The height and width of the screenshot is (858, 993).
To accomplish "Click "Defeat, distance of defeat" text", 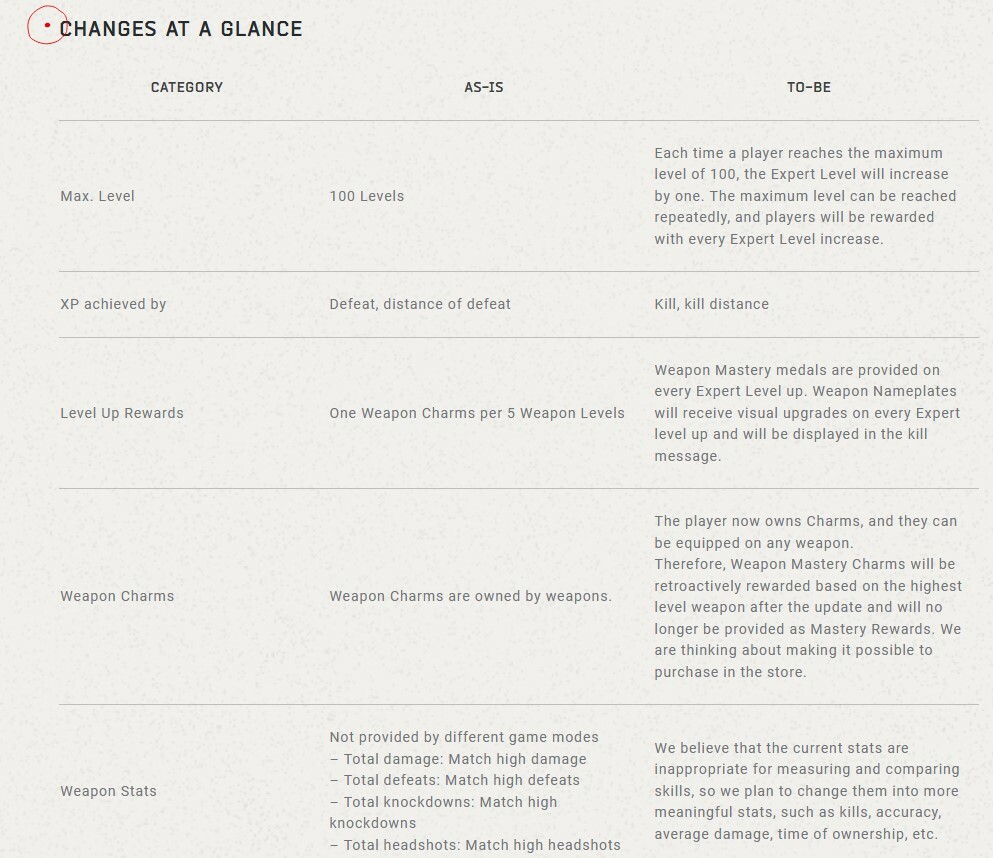I will [x=420, y=304].
